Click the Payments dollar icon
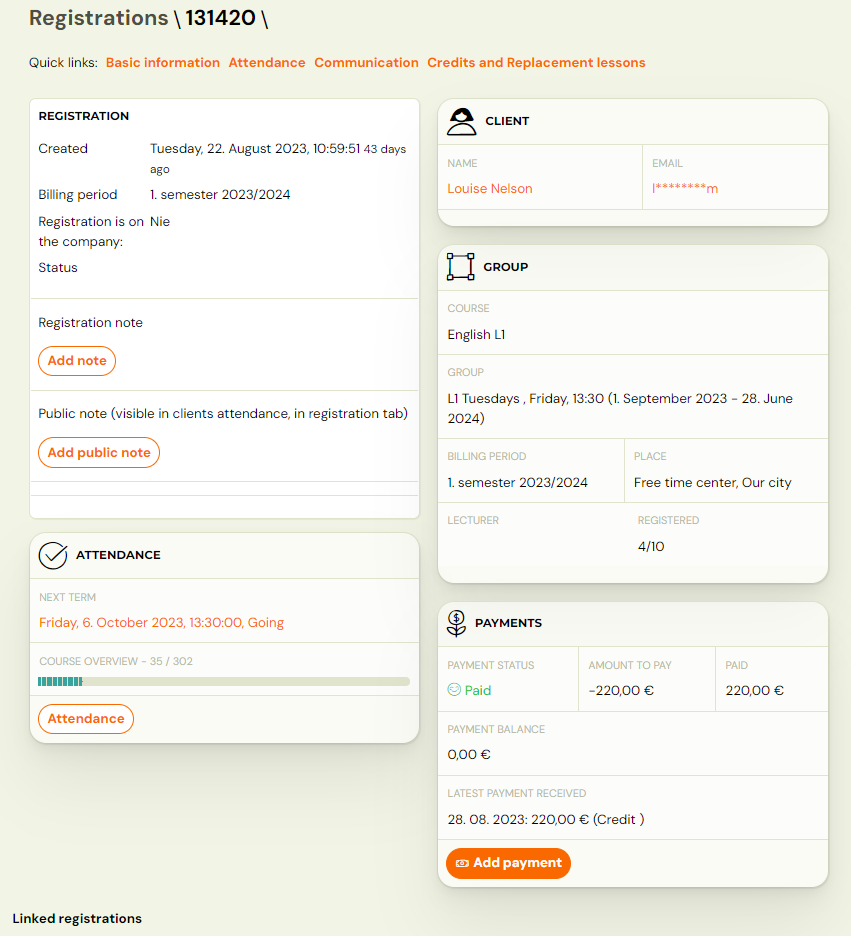Screen dimensions: 851x936 (x=457, y=622)
